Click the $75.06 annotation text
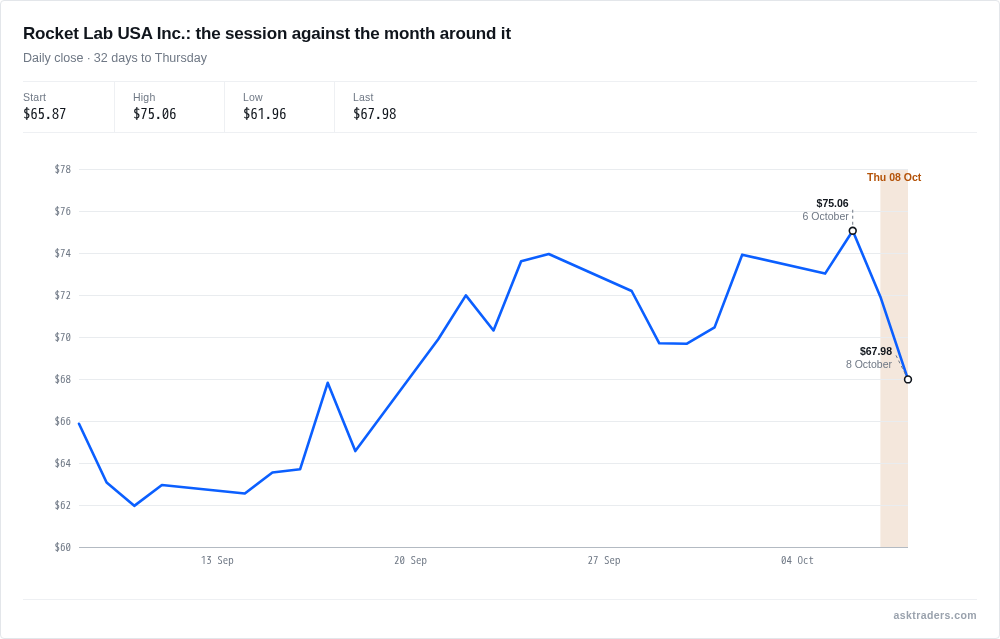 point(832,203)
